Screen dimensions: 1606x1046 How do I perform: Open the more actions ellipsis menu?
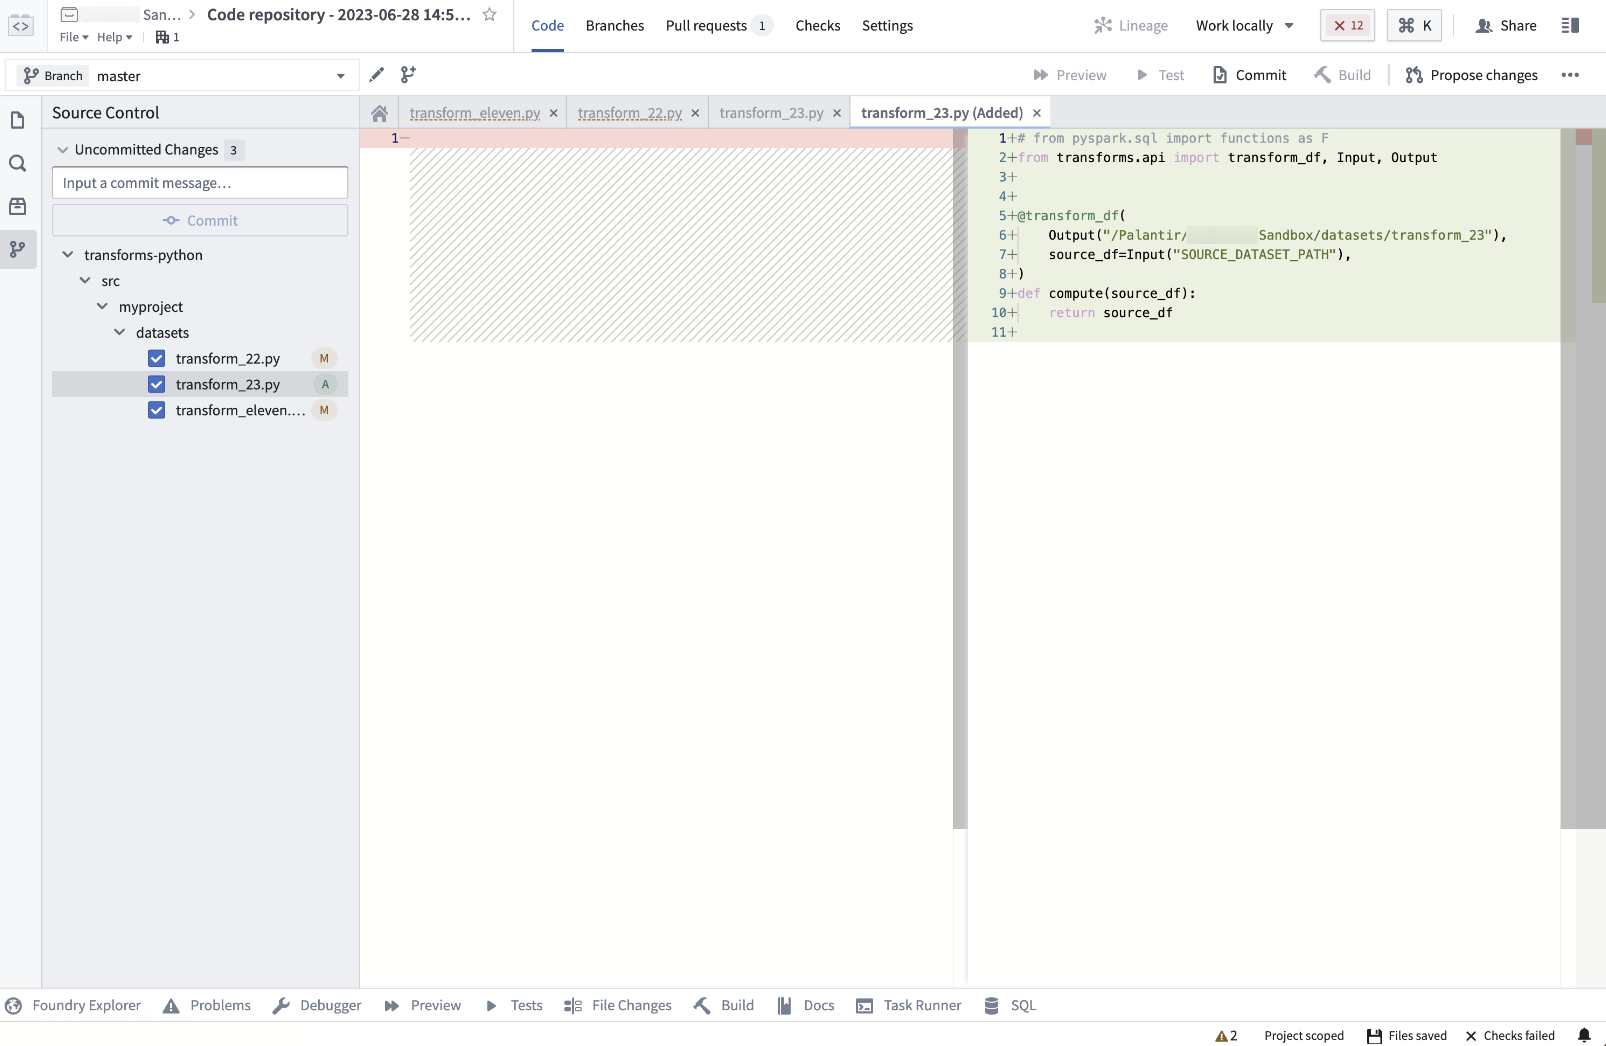pos(1570,75)
